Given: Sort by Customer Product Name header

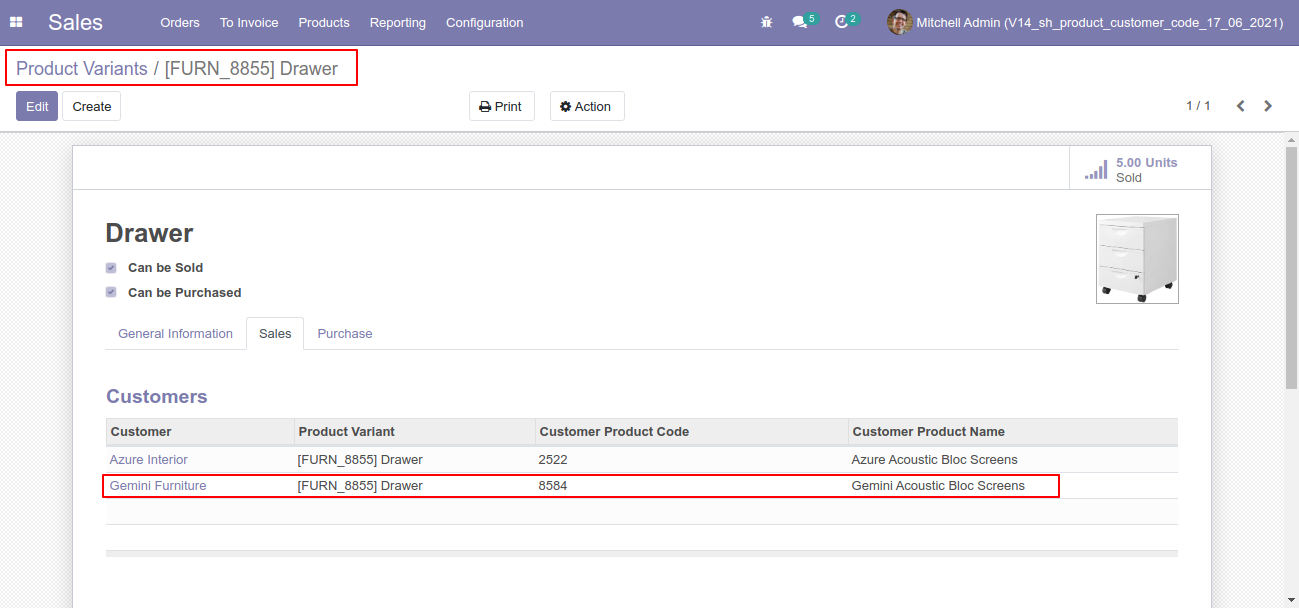Looking at the screenshot, I should tap(1013, 432).
